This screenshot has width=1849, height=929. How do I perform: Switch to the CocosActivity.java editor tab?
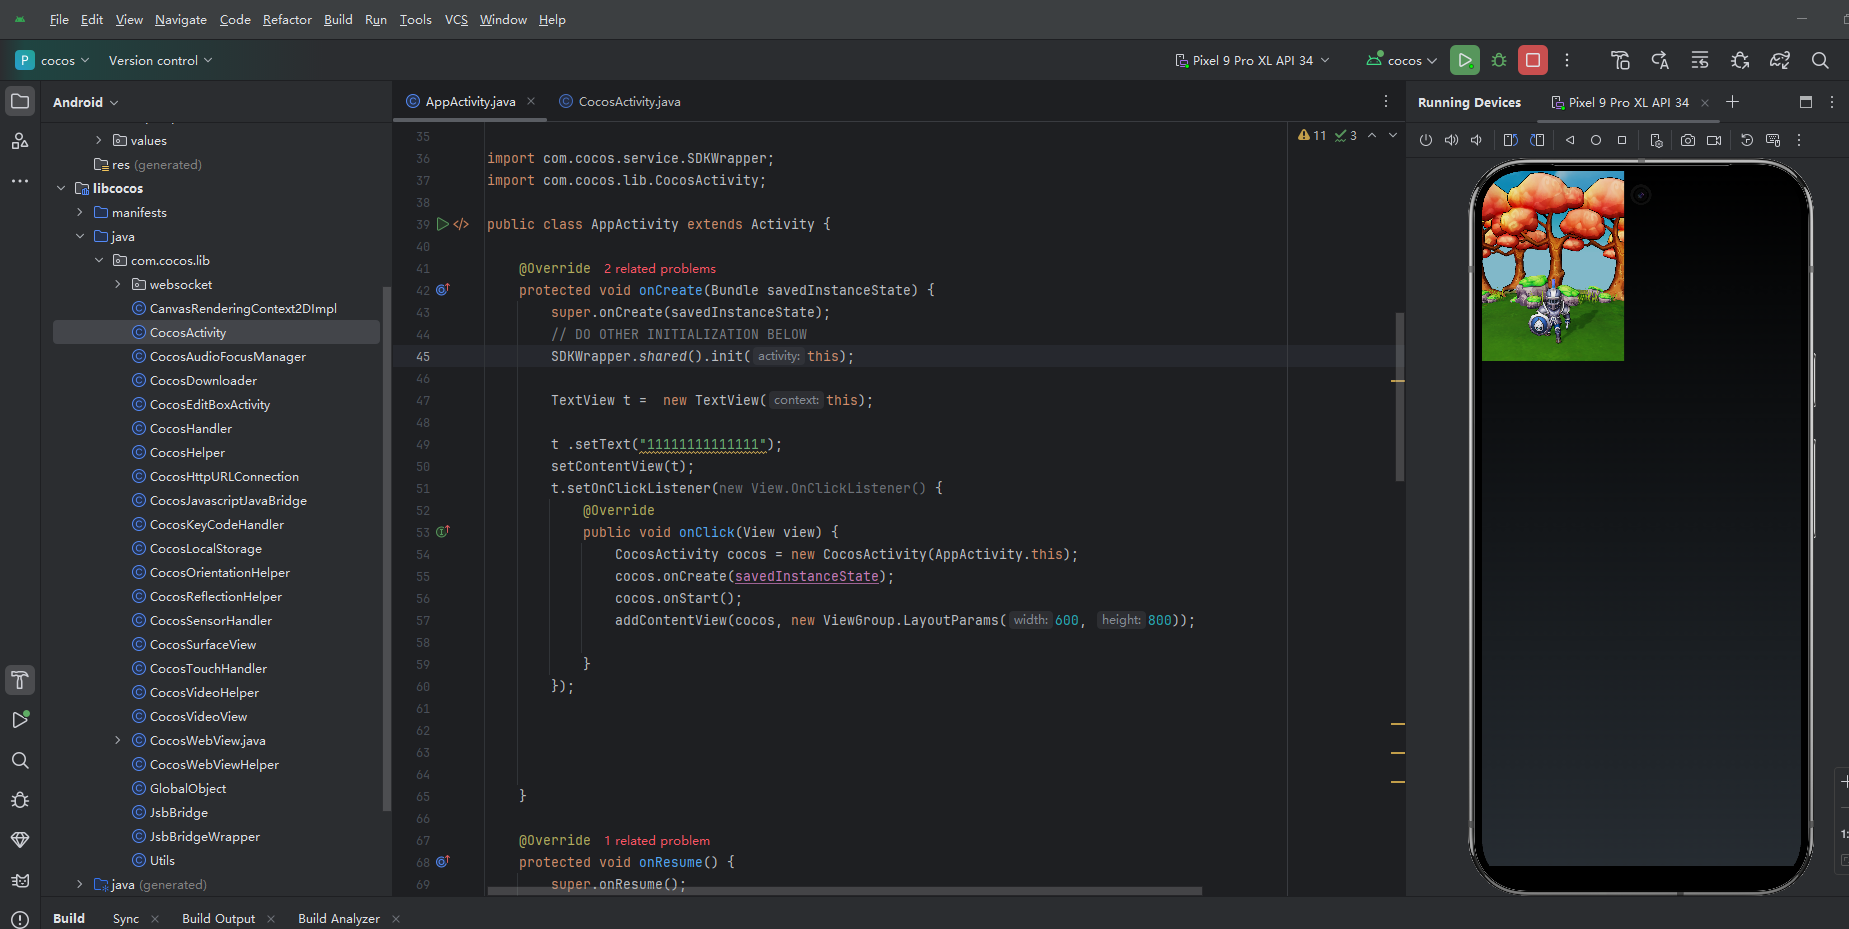629,101
